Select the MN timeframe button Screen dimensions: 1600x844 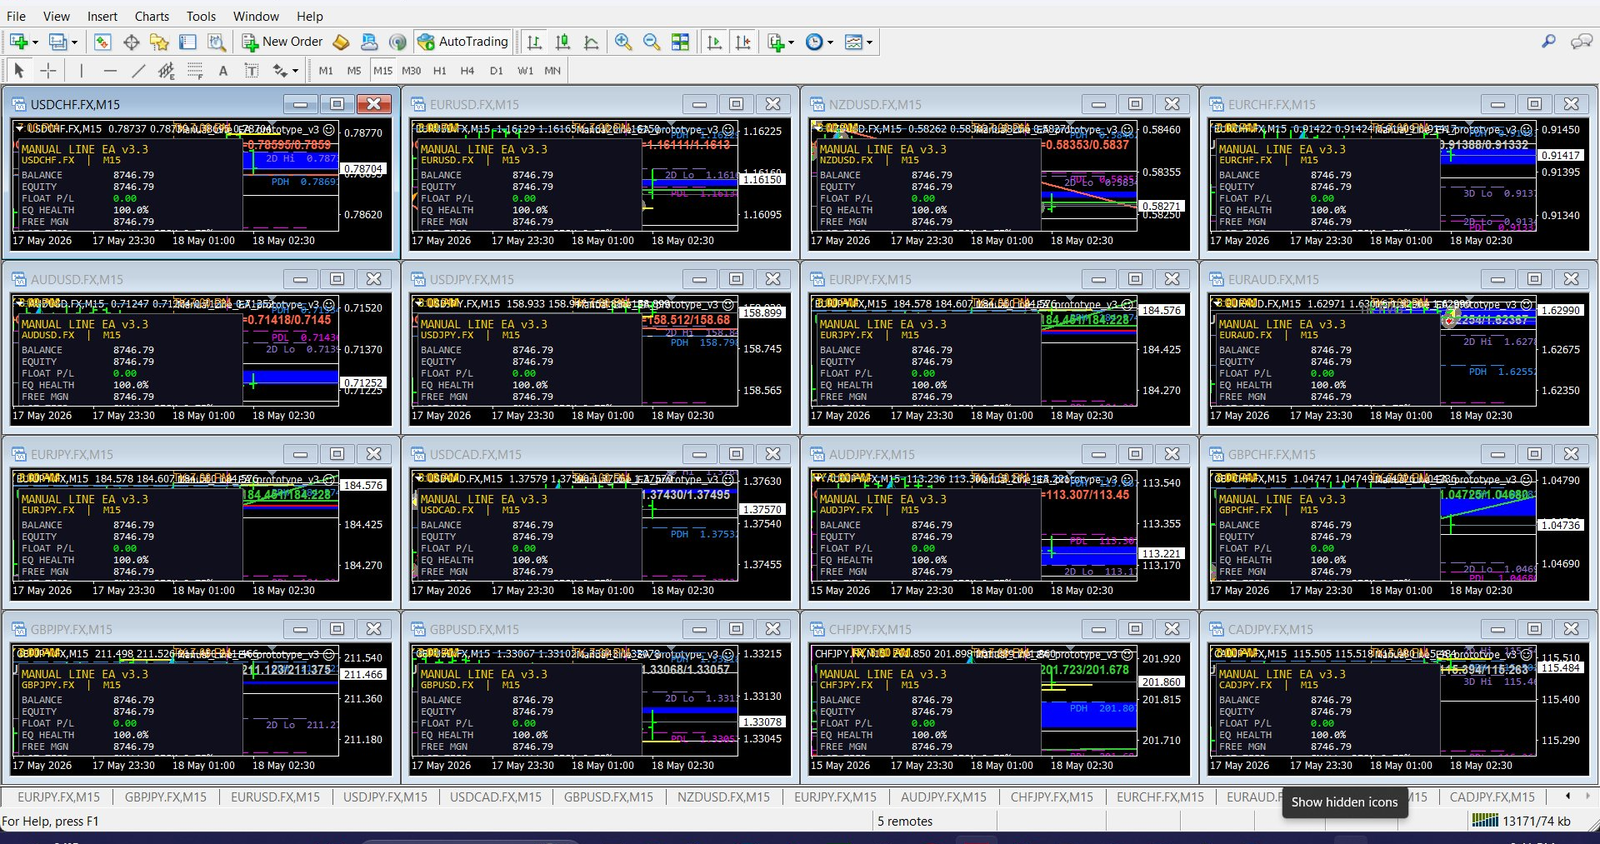552,71
